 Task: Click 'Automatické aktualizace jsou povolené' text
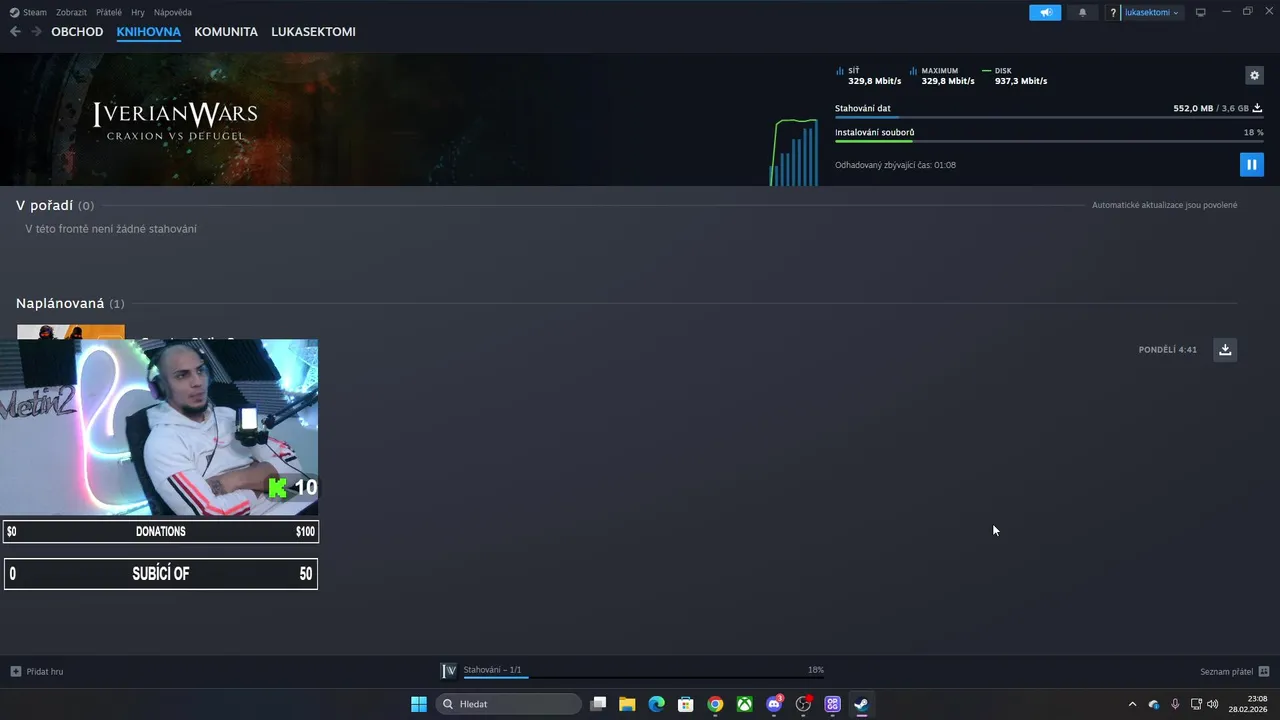coord(1164,205)
